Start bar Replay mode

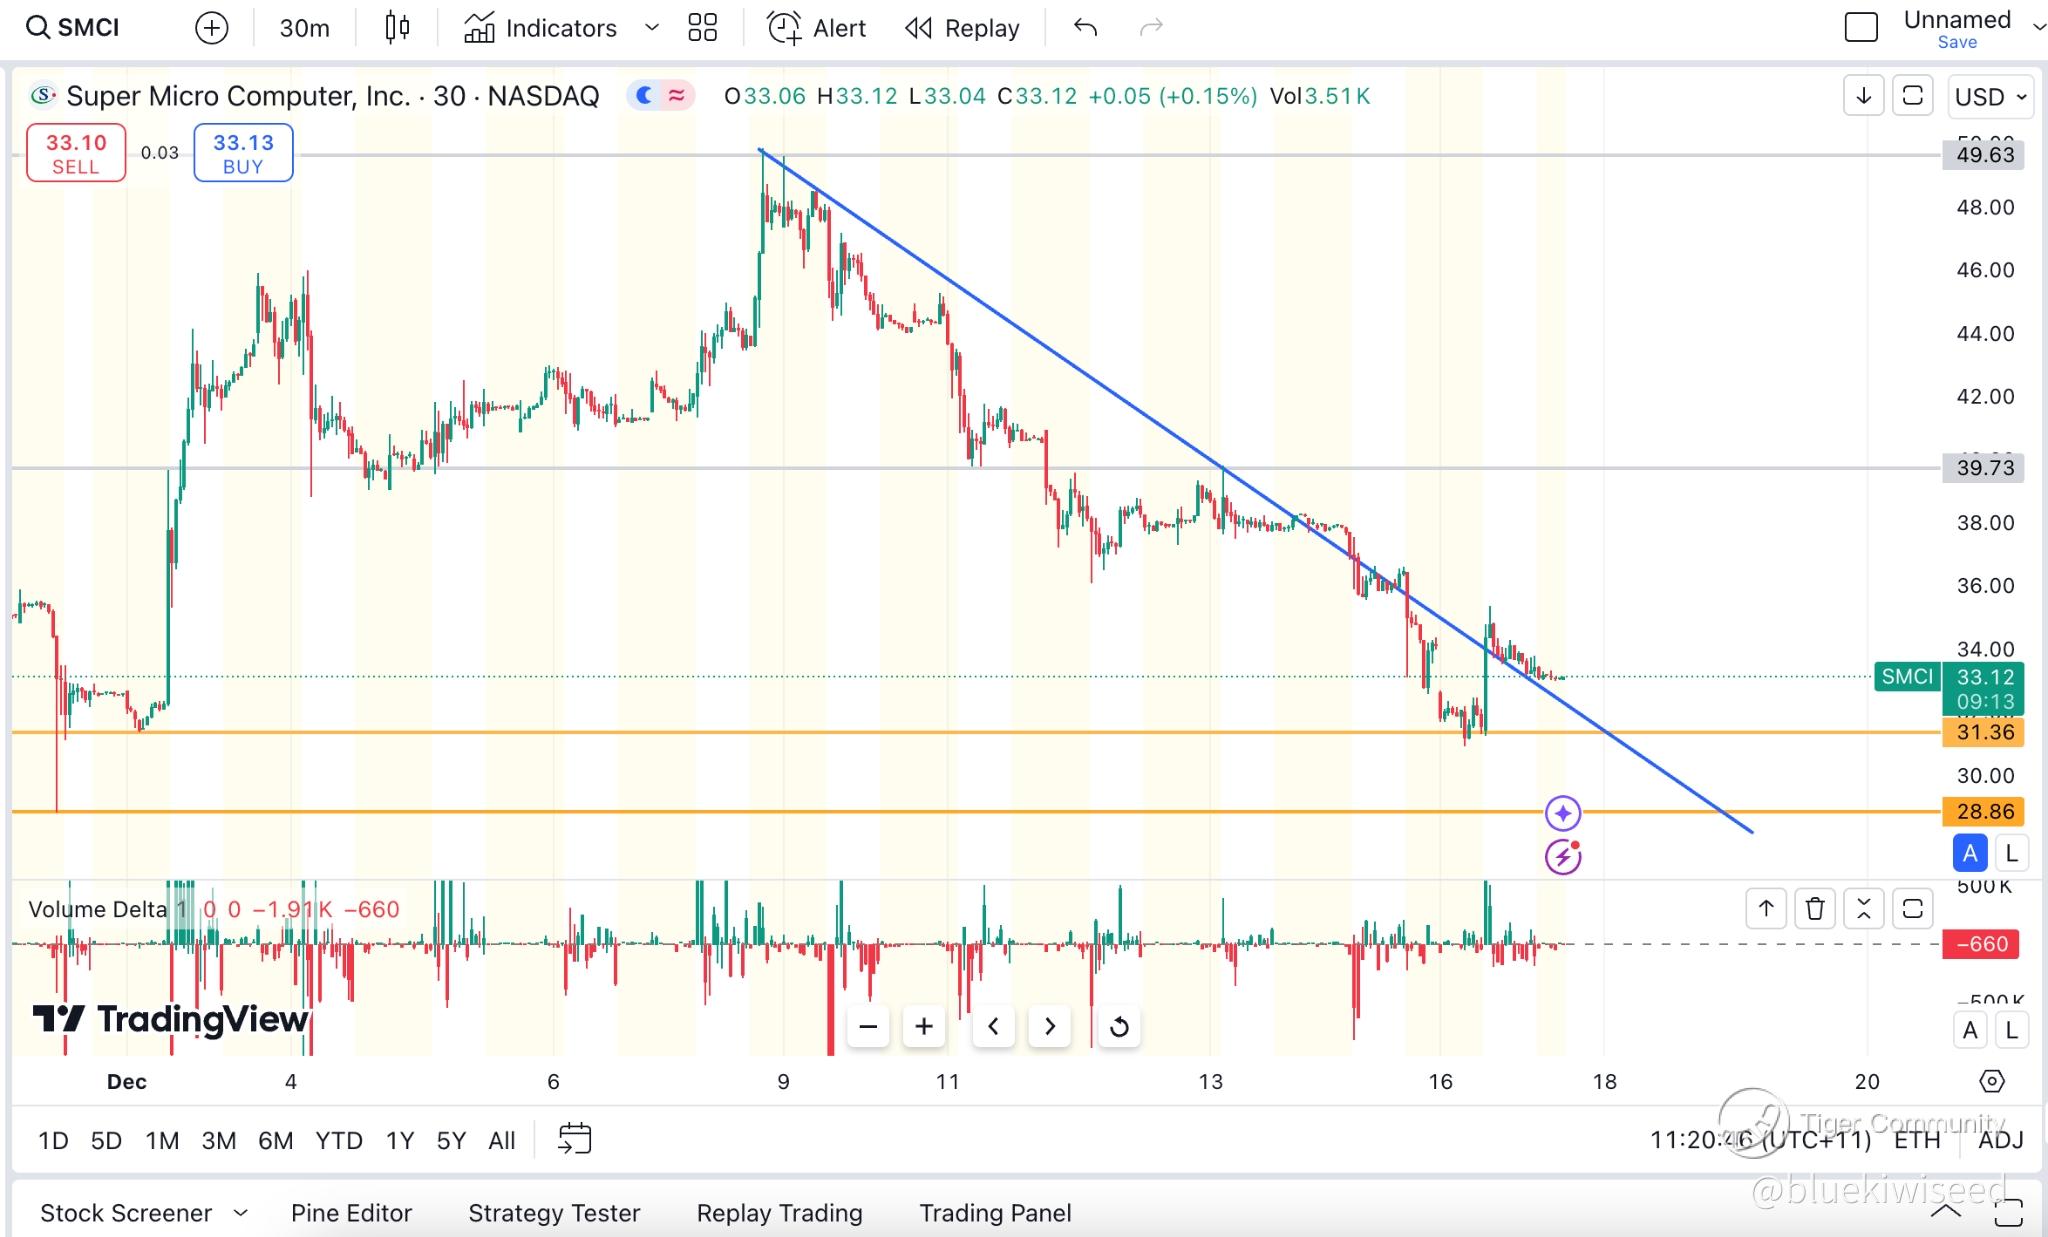962,28
